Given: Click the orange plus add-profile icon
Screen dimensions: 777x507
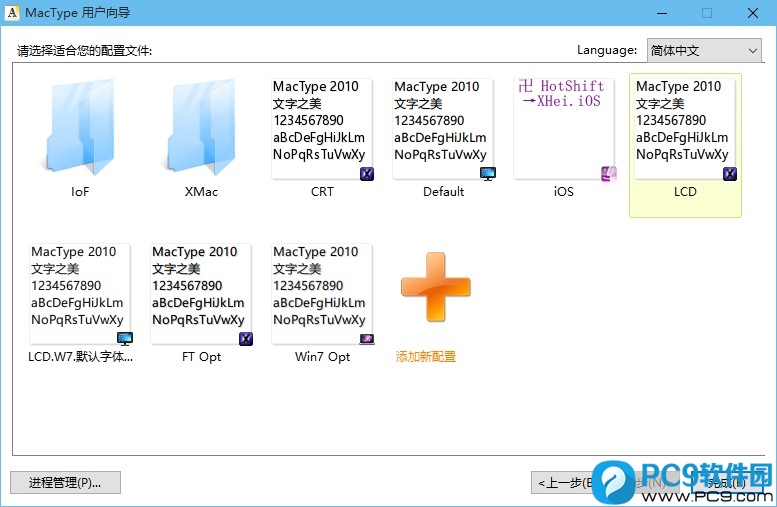Looking at the screenshot, I should click(436, 286).
